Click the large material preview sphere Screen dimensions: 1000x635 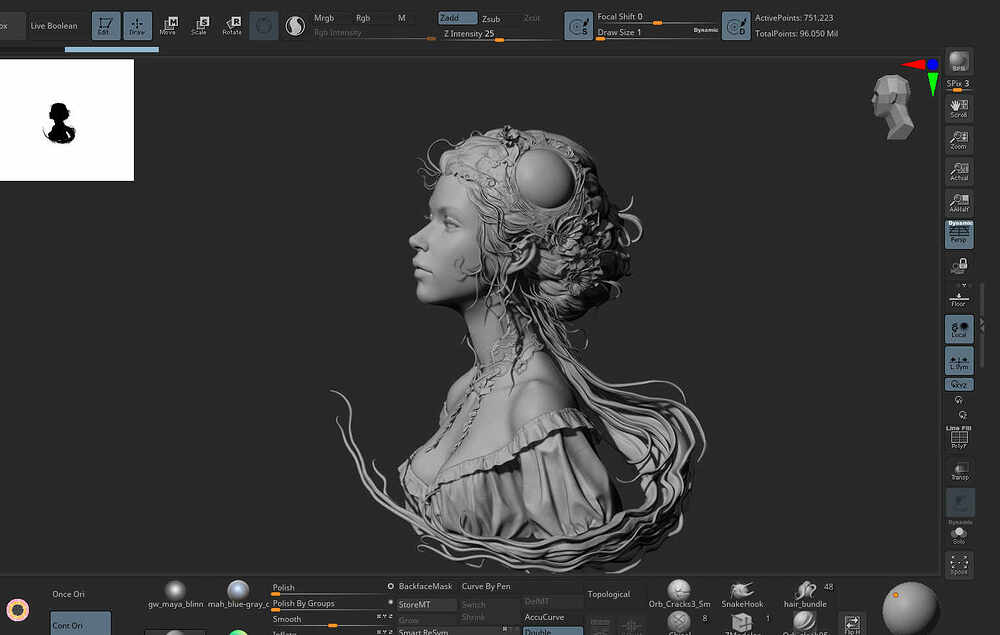click(910, 609)
